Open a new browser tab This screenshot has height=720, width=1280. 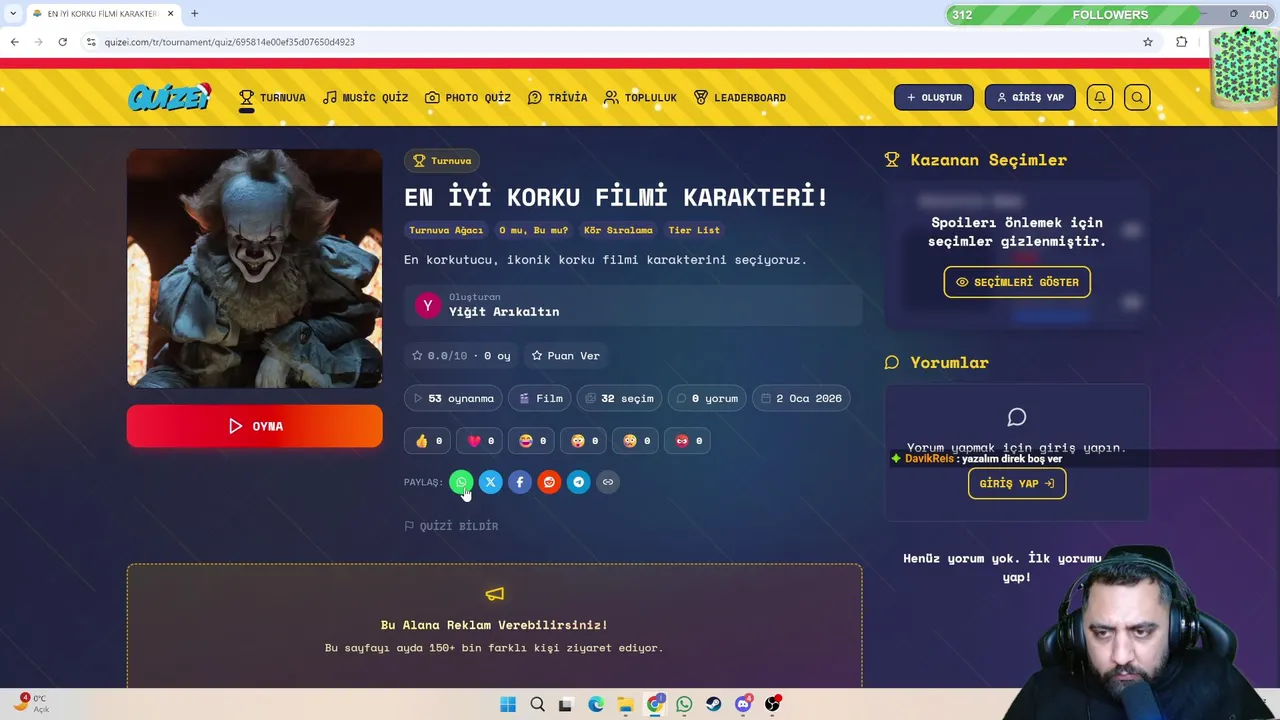tap(194, 14)
